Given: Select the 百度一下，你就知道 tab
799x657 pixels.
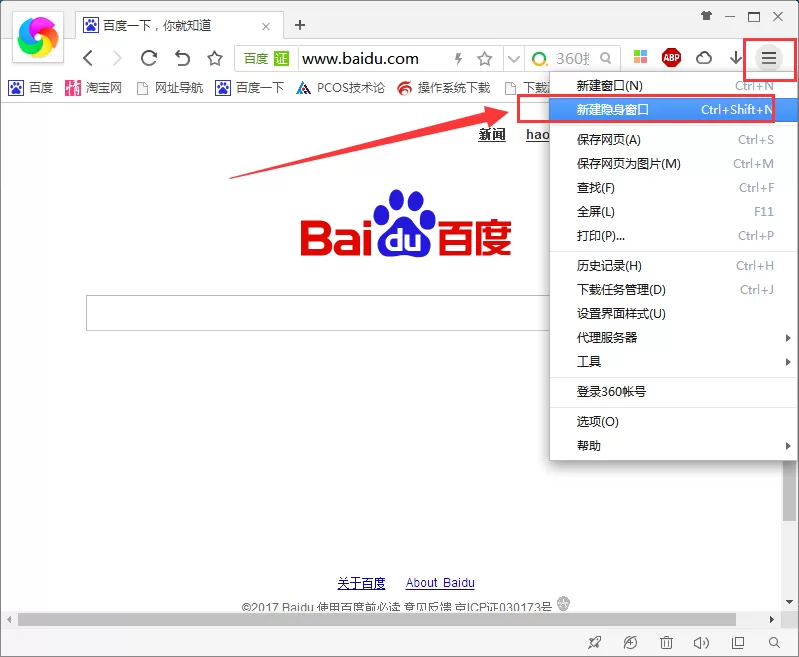Looking at the screenshot, I should coord(180,25).
